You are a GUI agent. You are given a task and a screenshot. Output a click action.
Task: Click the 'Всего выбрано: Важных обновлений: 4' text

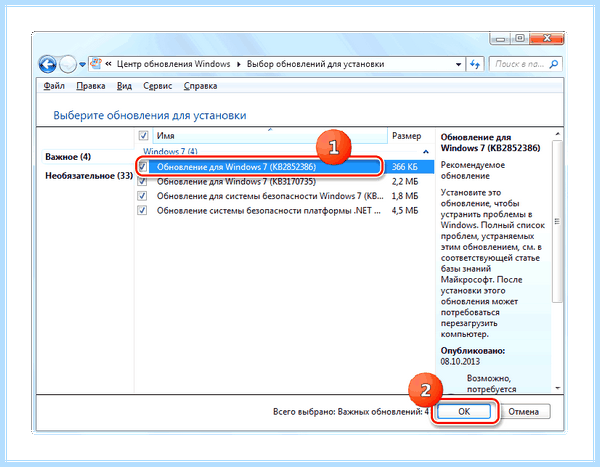[x=351, y=411]
